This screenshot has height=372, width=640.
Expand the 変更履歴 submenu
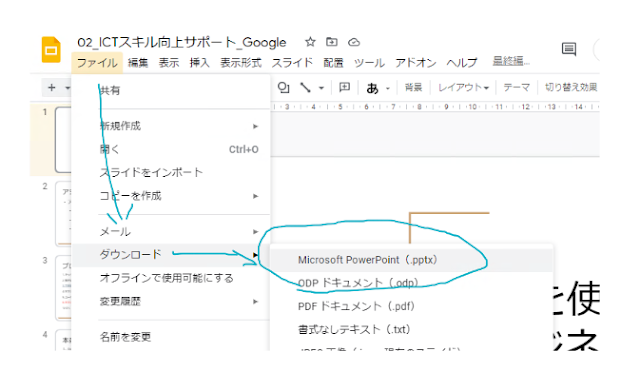pos(171,301)
